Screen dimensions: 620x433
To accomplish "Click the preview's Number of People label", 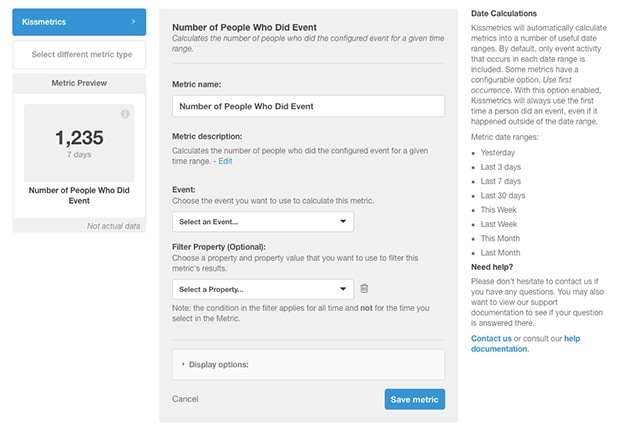I will (78, 194).
